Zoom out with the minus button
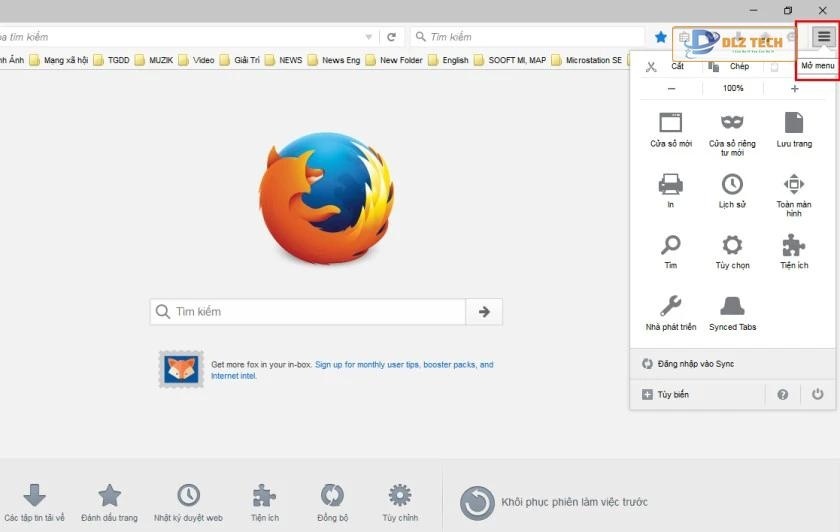Screen dimensions: 840x532 click(x=671, y=89)
